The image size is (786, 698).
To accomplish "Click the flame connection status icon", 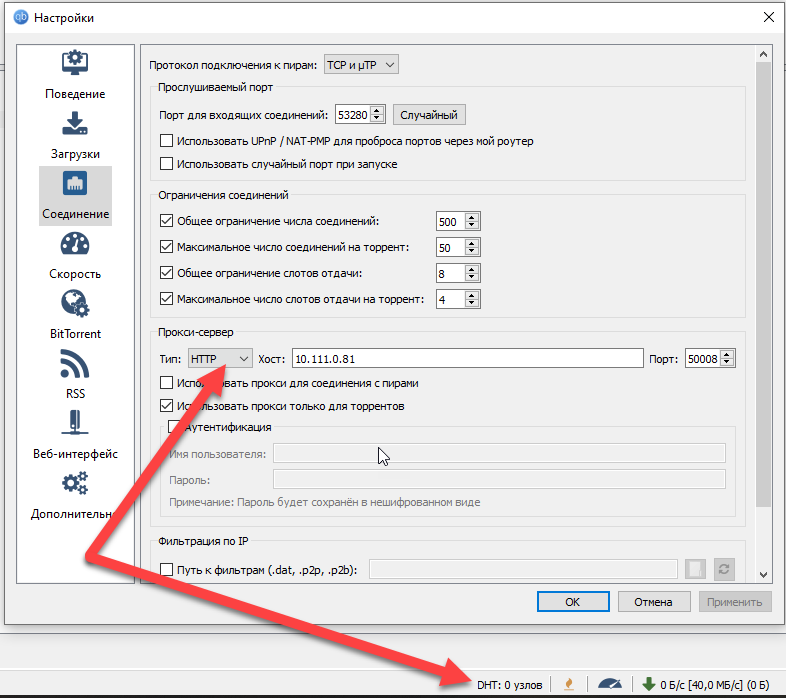I will [569, 684].
